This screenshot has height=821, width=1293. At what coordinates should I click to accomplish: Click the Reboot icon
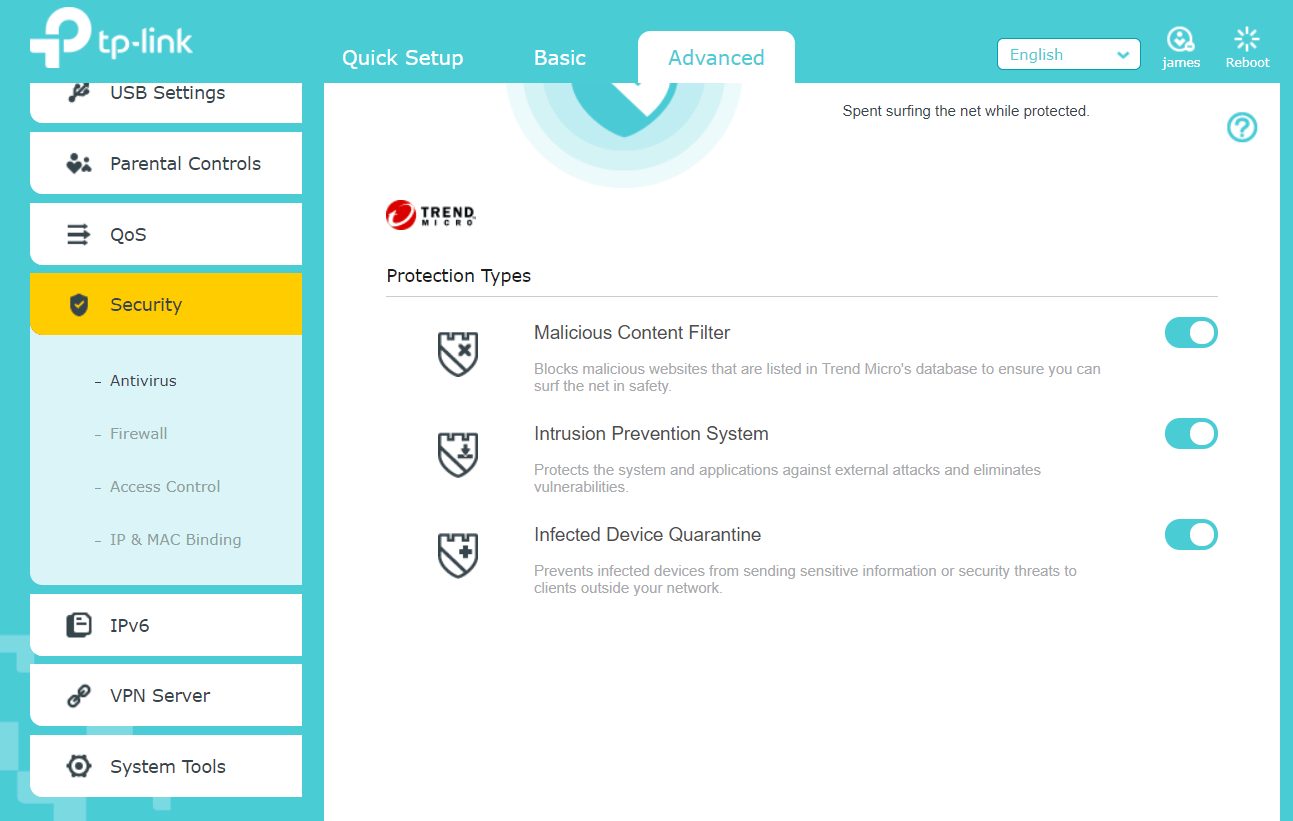click(1247, 40)
